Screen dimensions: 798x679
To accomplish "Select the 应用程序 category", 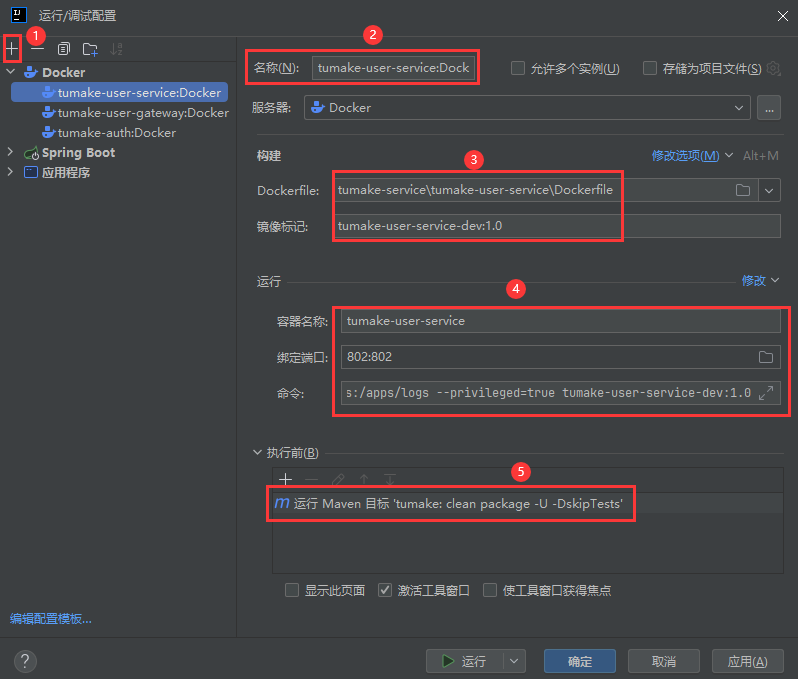I will [x=57, y=173].
